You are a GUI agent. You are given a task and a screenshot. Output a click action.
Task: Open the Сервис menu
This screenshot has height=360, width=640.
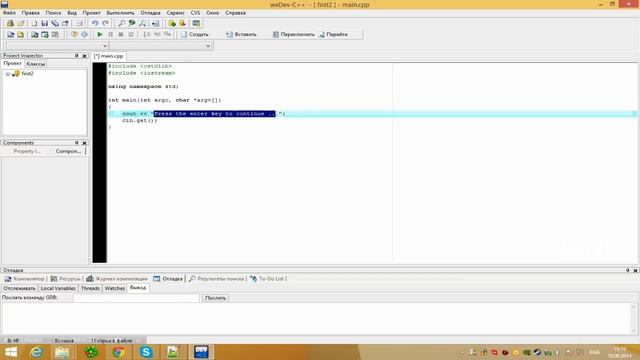pyautogui.click(x=176, y=13)
